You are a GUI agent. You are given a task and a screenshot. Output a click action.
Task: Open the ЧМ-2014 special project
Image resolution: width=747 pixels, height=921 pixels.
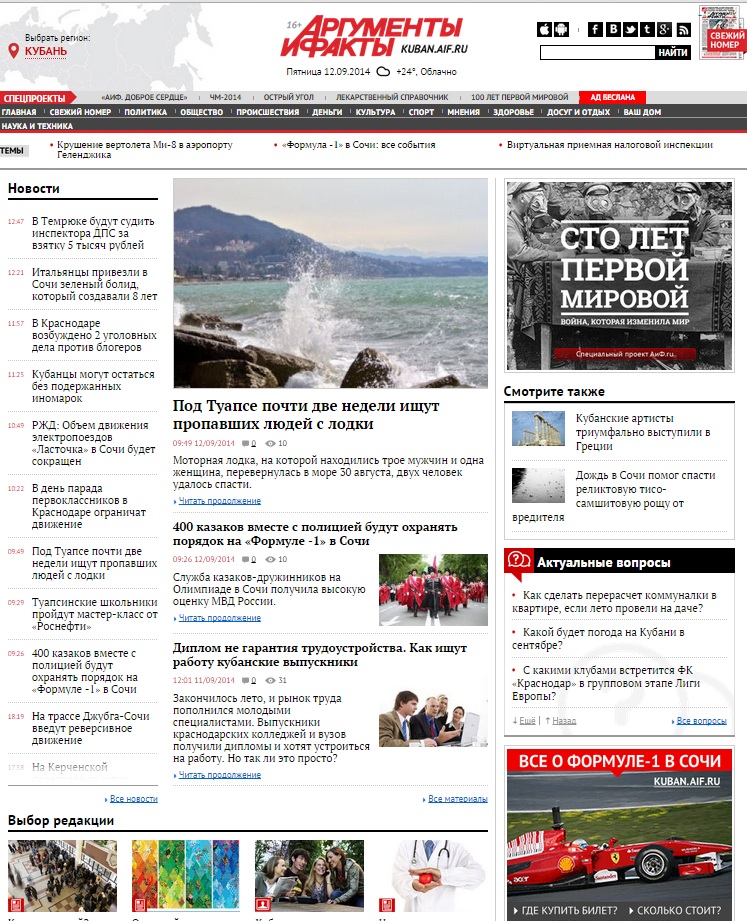(226, 98)
